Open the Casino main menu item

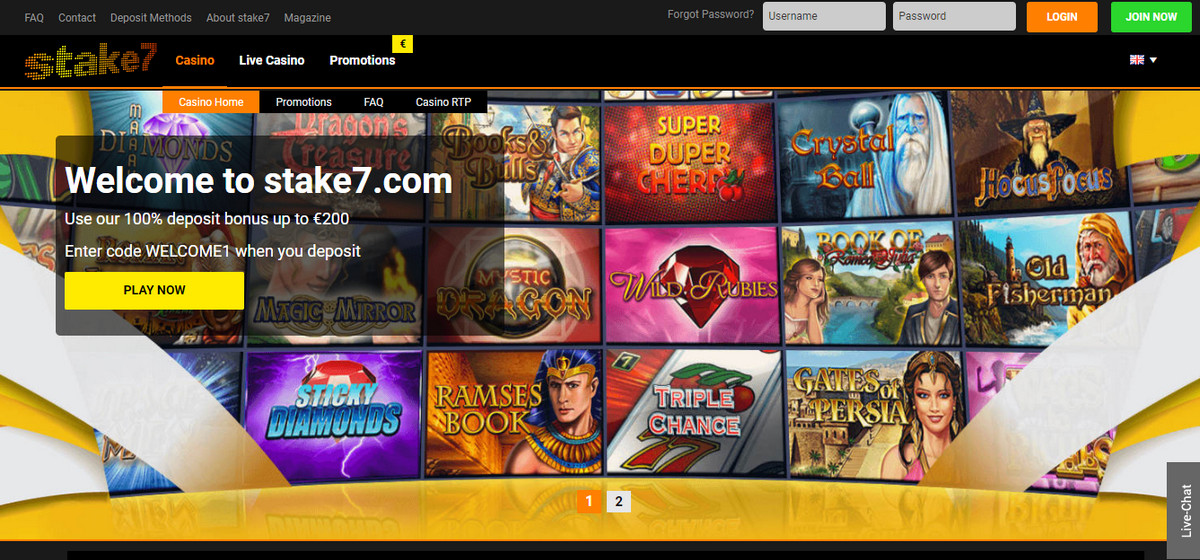tap(195, 60)
